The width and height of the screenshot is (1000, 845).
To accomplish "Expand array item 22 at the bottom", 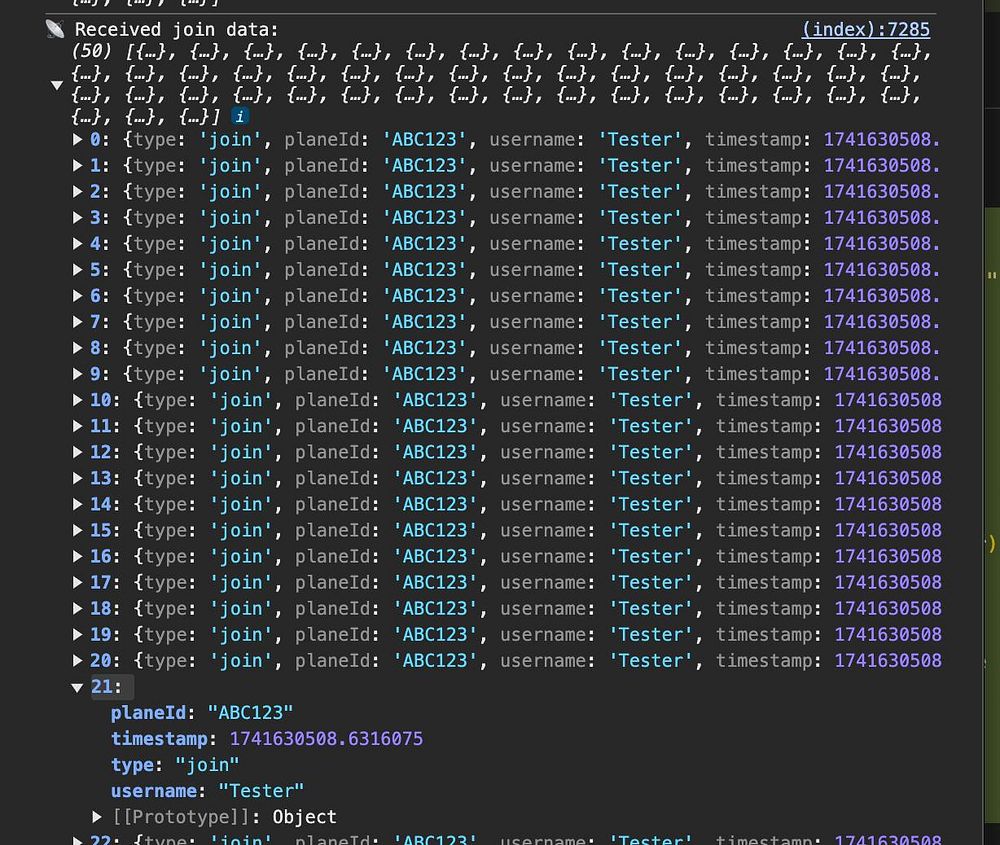I will pyautogui.click(x=78, y=840).
